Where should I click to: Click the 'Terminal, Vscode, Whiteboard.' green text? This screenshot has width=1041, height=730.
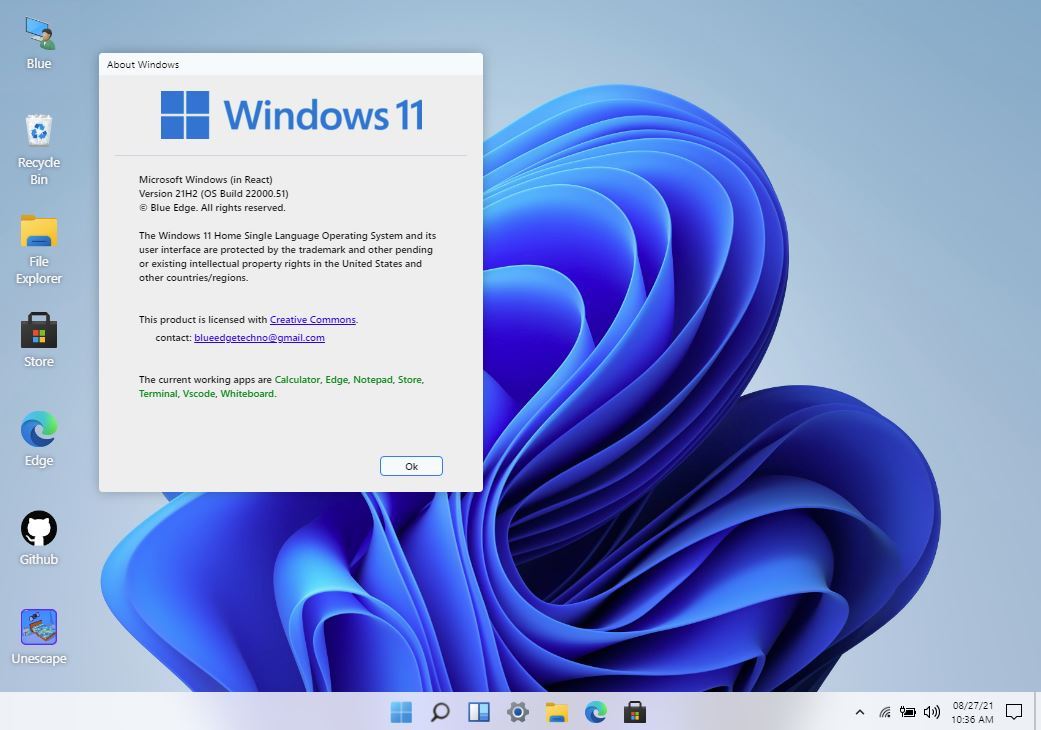(x=208, y=394)
